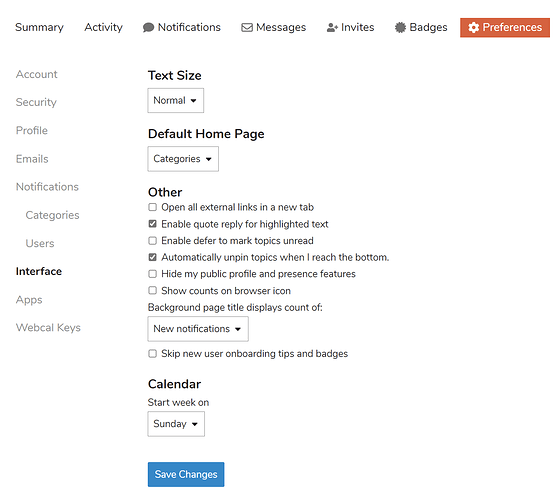The image size is (557, 500).
Task: Open Categories sub-item in sidebar
Action: (x=53, y=215)
